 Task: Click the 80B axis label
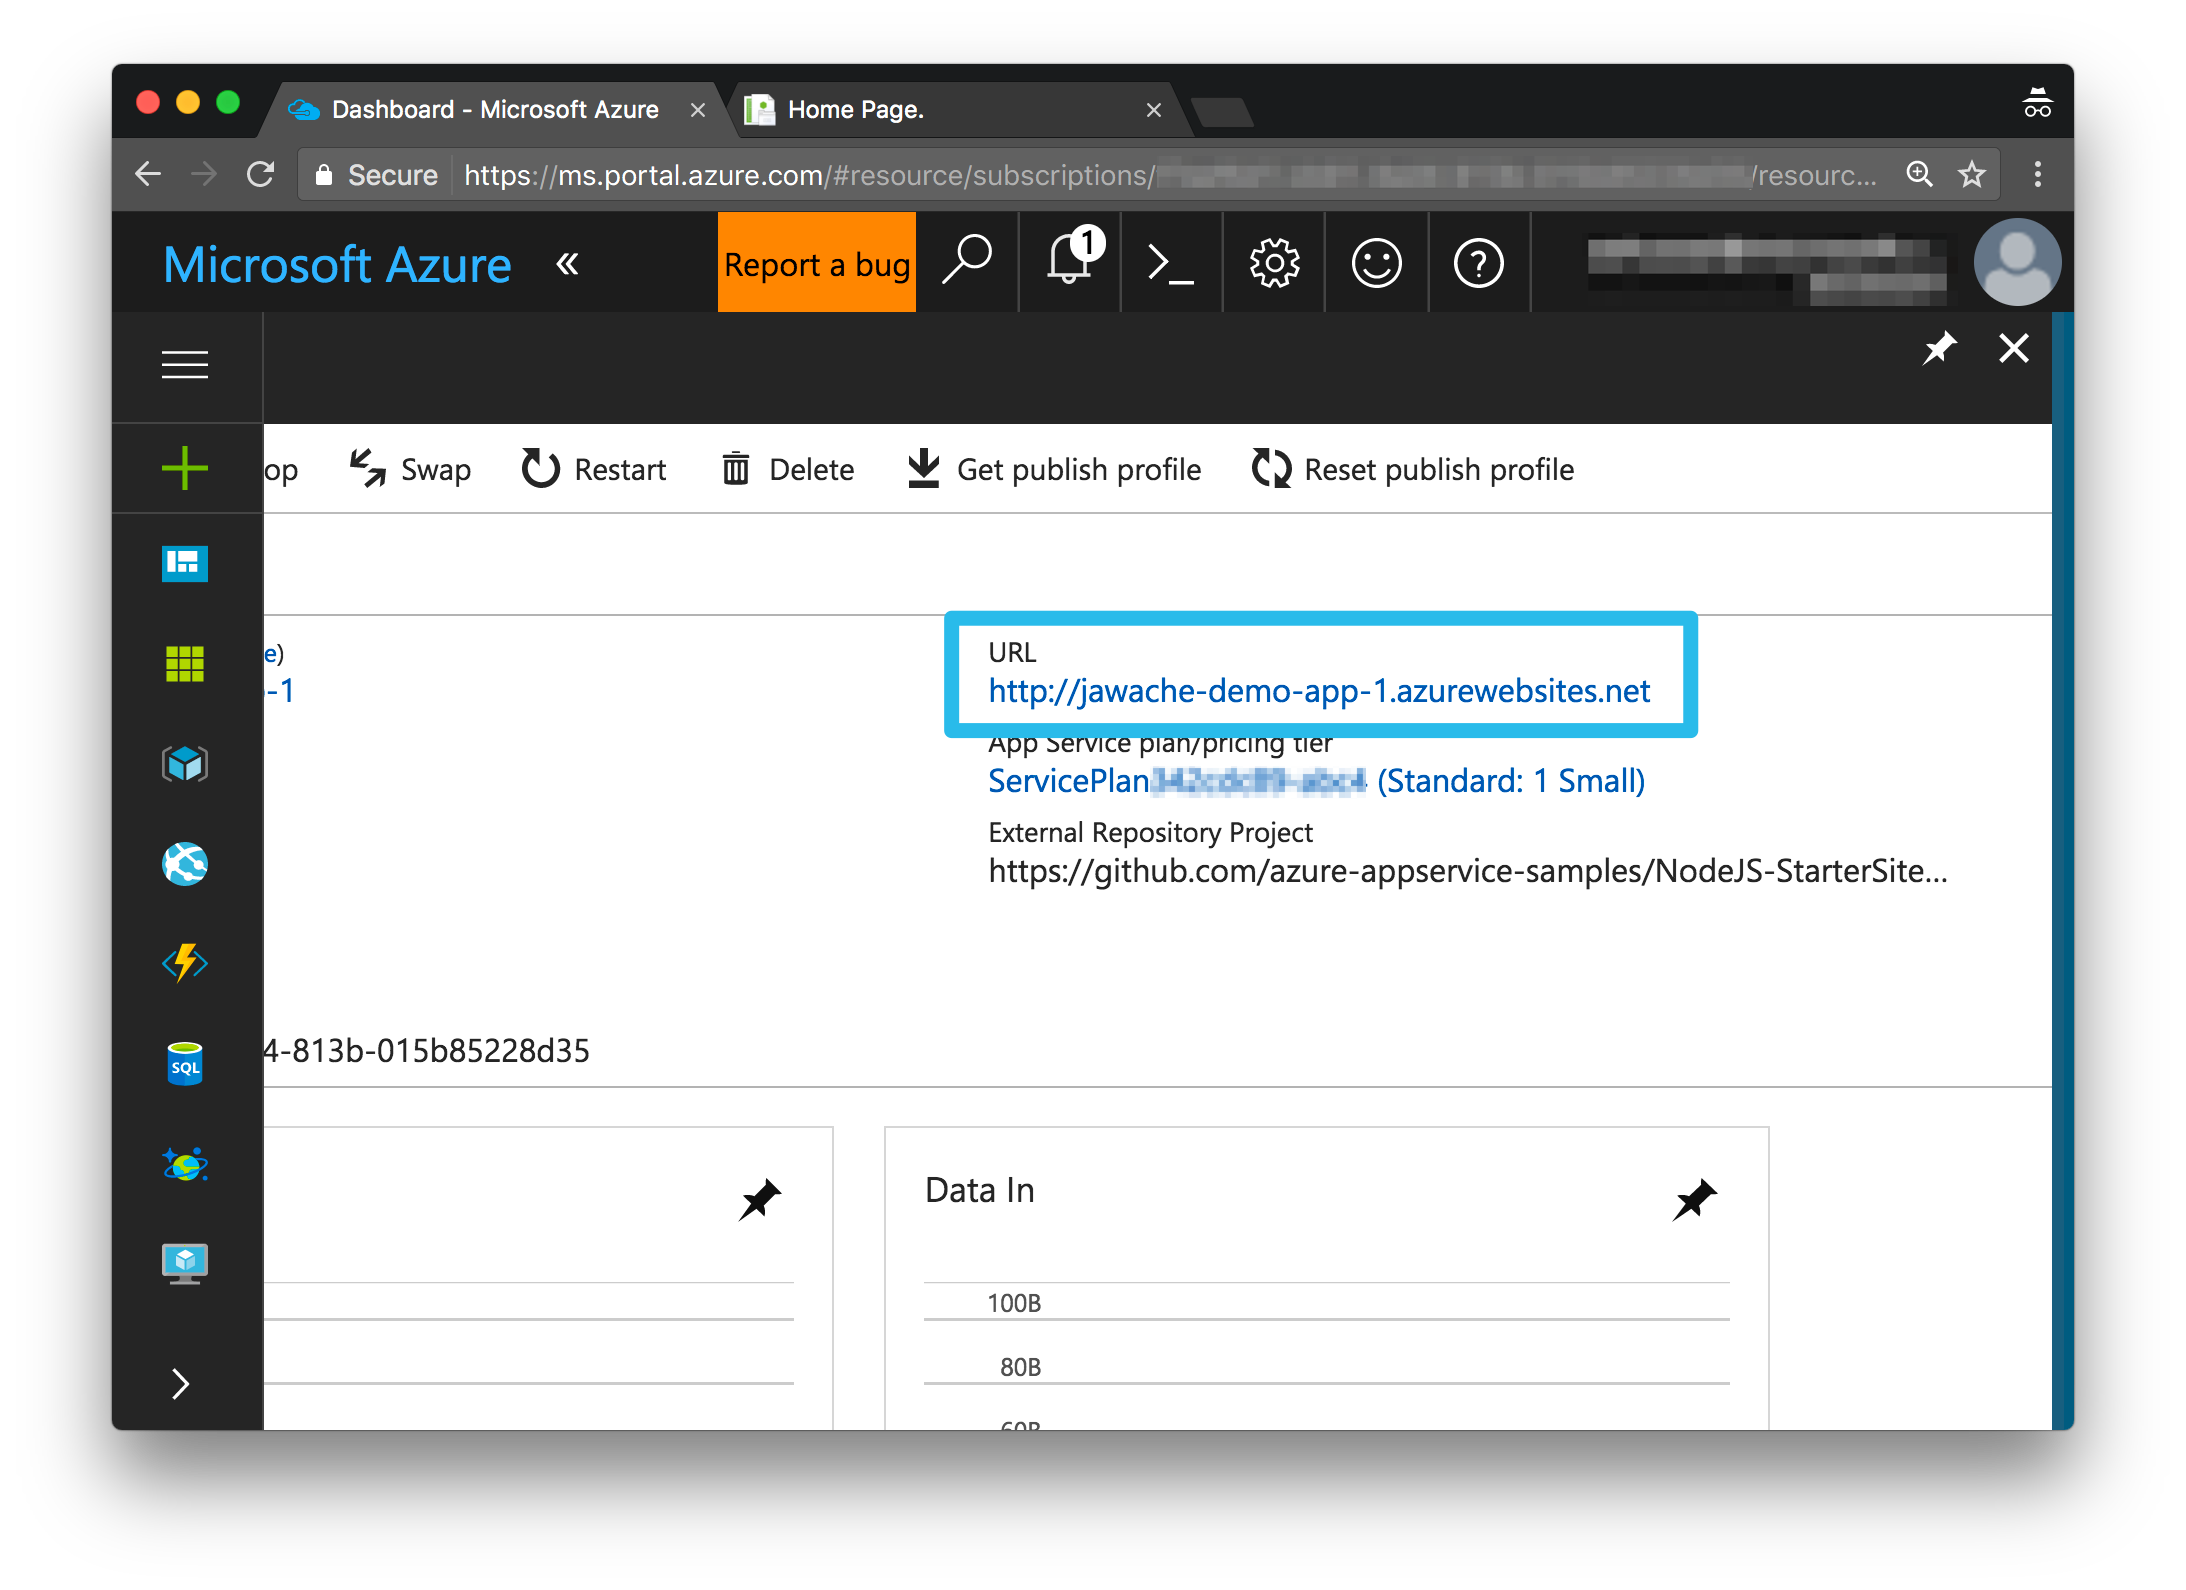coord(1020,1367)
